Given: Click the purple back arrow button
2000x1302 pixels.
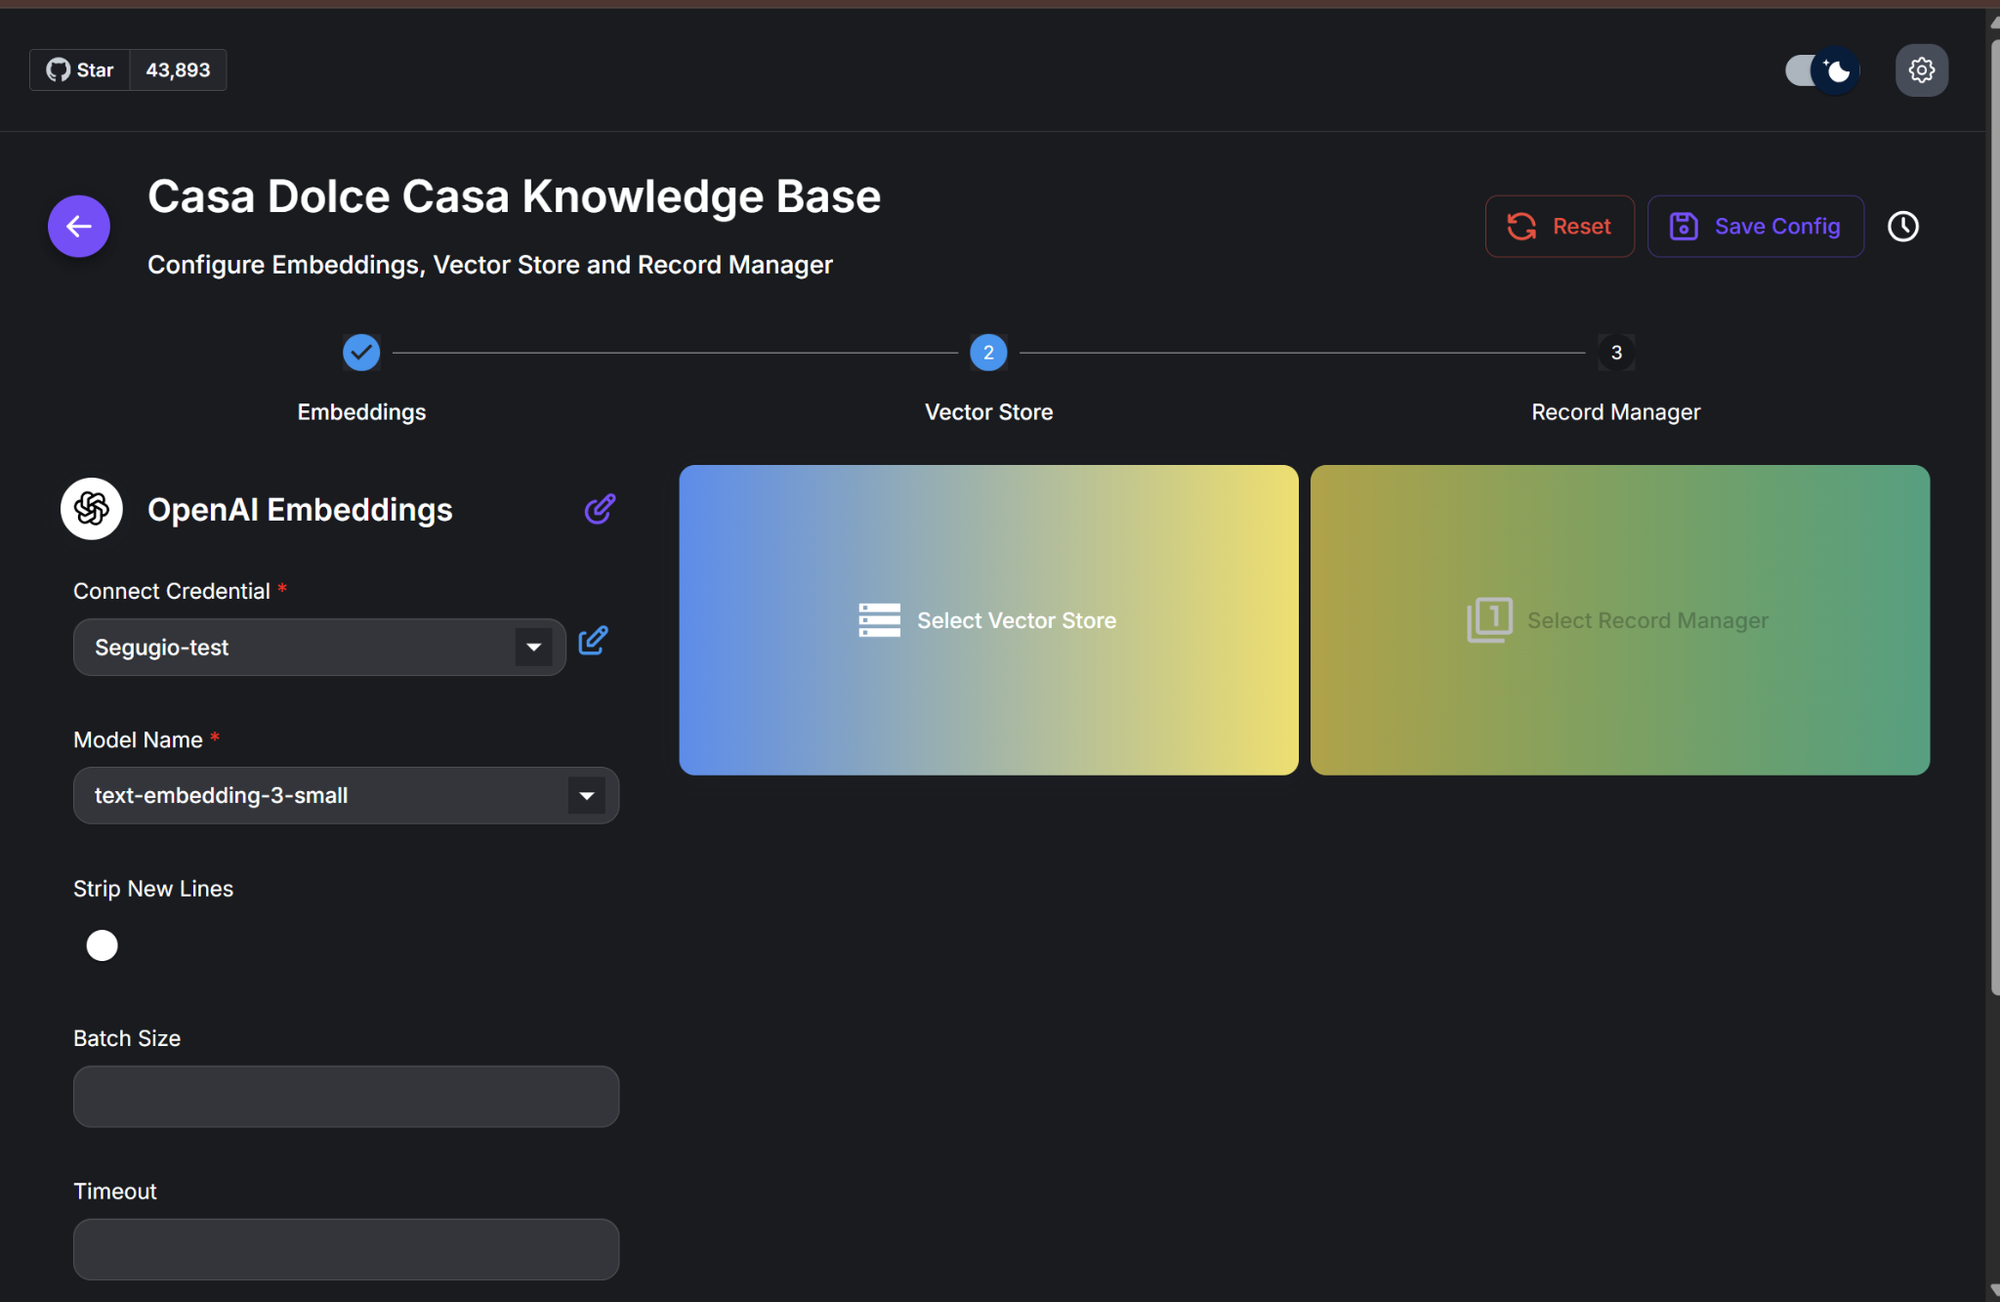Looking at the screenshot, I should pos(79,226).
